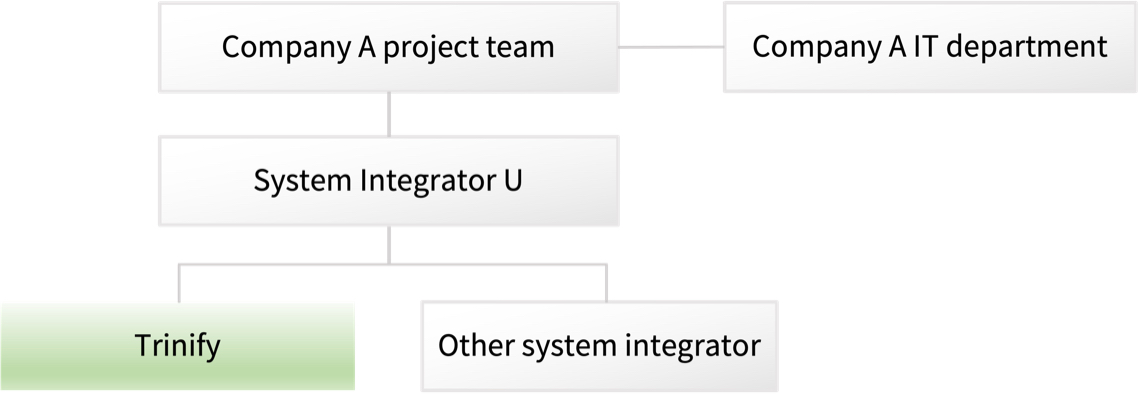Select the Other system integrator box

[x=599, y=347]
